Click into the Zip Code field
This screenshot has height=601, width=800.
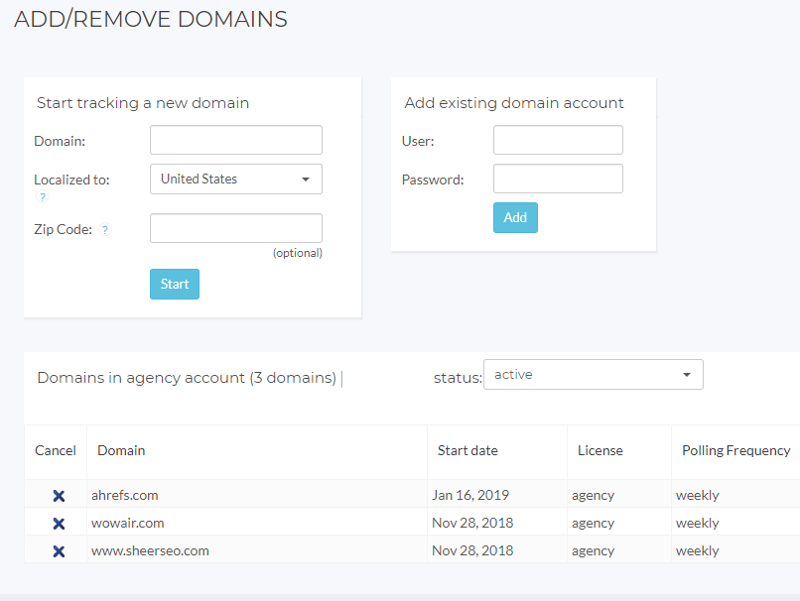point(236,228)
